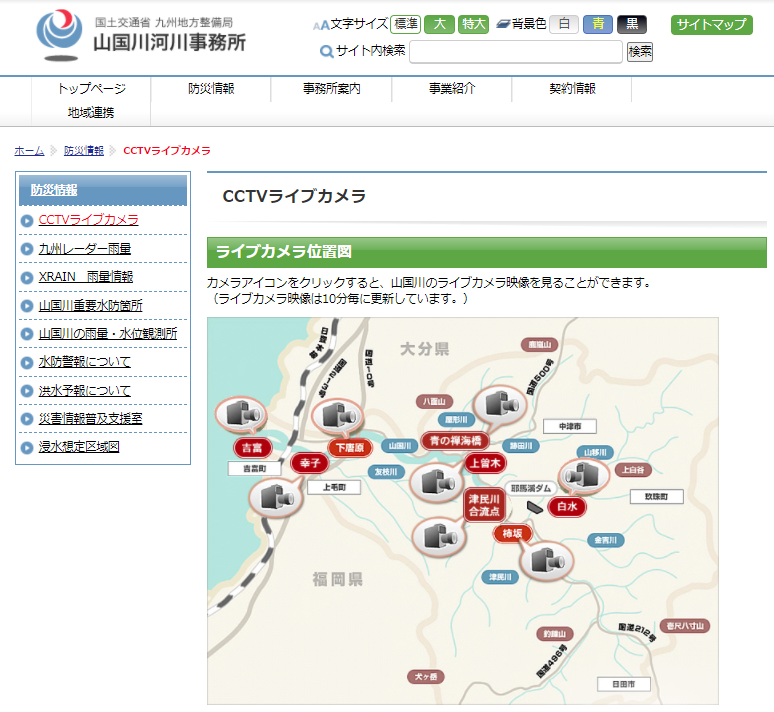Open the 契約情報 menu item
The height and width of the screenshot is (712, 774).
click(x=573, y=89)
